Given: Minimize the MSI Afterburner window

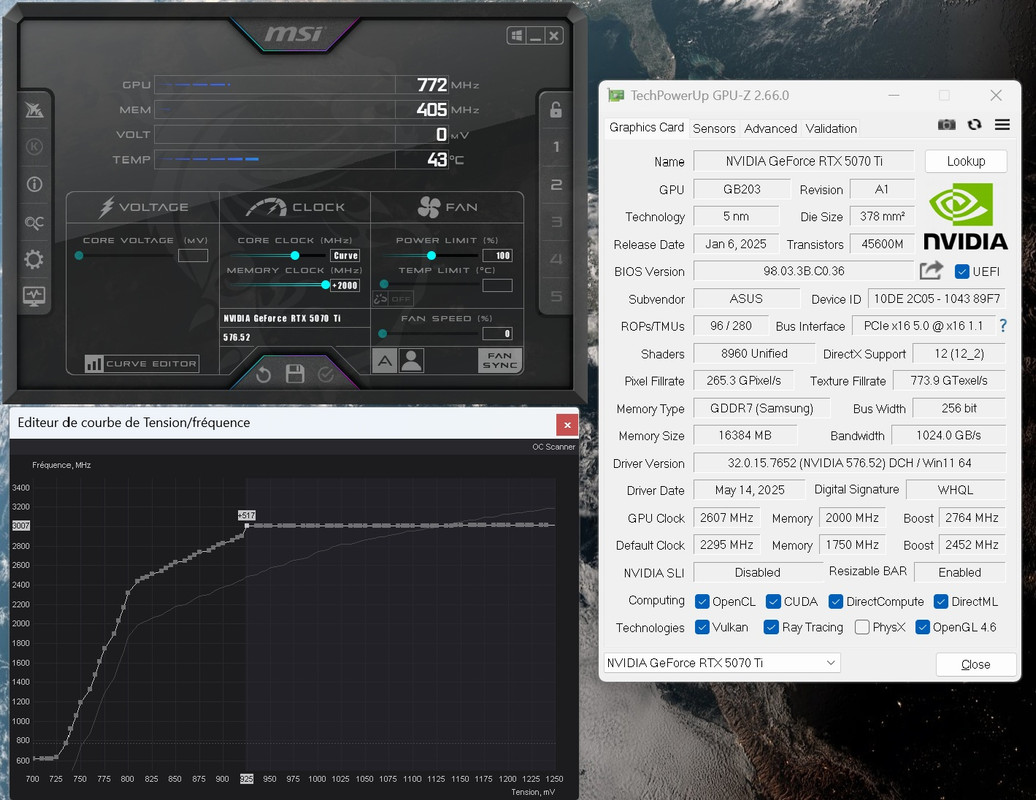Looking at the screenshot, I should (535, 36).
